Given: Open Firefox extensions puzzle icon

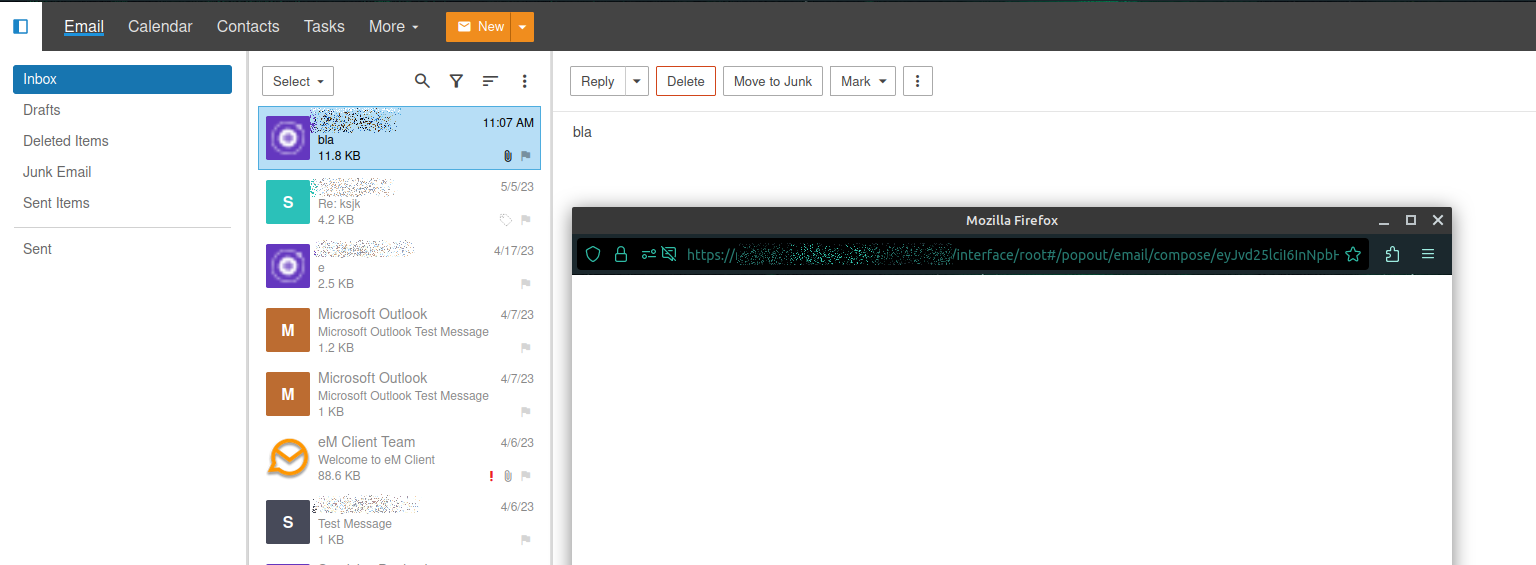Looking at the screenshot, I should 1392,255.
